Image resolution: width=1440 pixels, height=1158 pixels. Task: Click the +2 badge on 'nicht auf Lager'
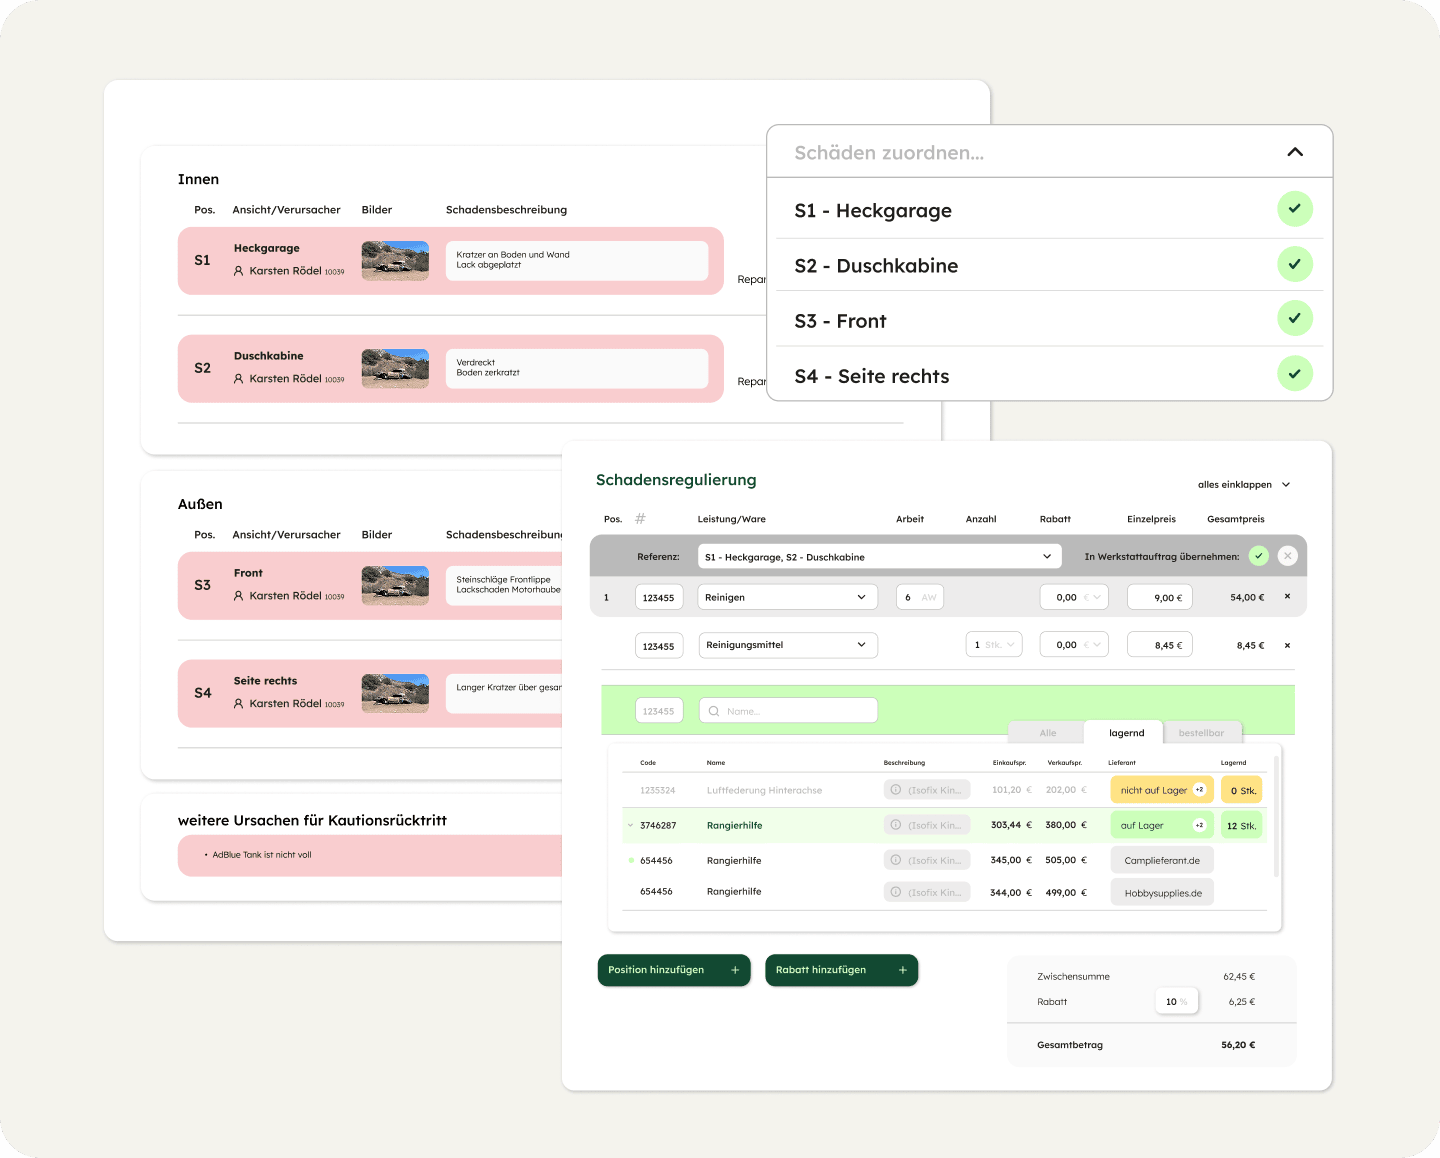click(x=1199, y=790)
